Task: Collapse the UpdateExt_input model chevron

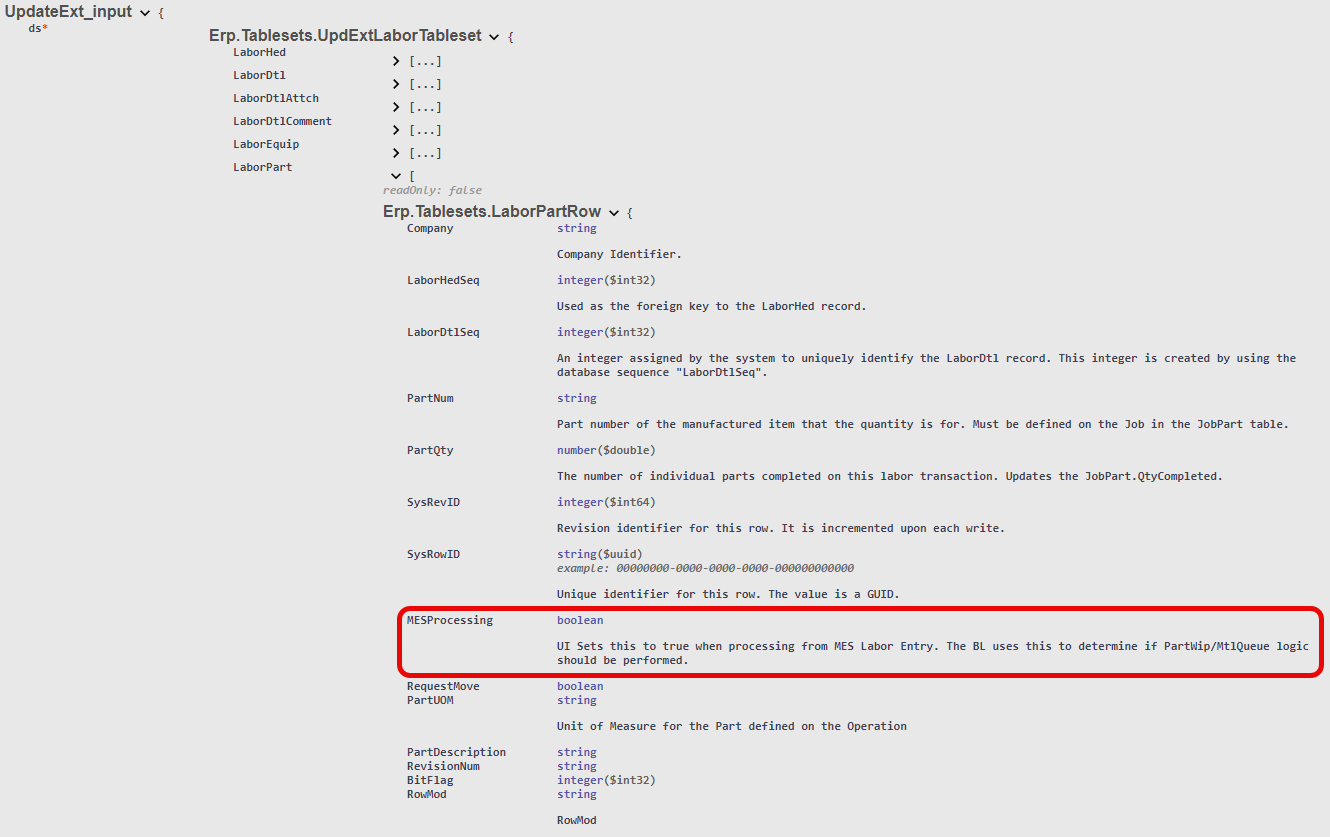Action: [146, 13]
